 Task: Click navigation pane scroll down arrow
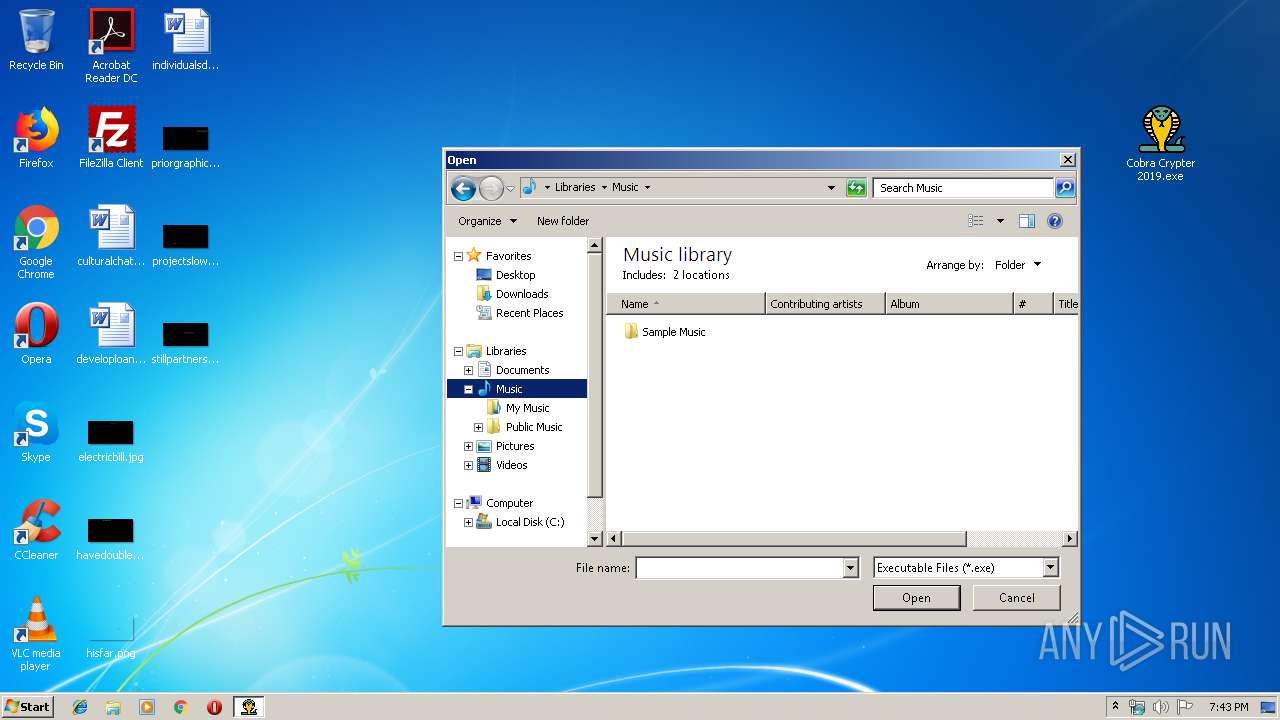tap(595, 539)
